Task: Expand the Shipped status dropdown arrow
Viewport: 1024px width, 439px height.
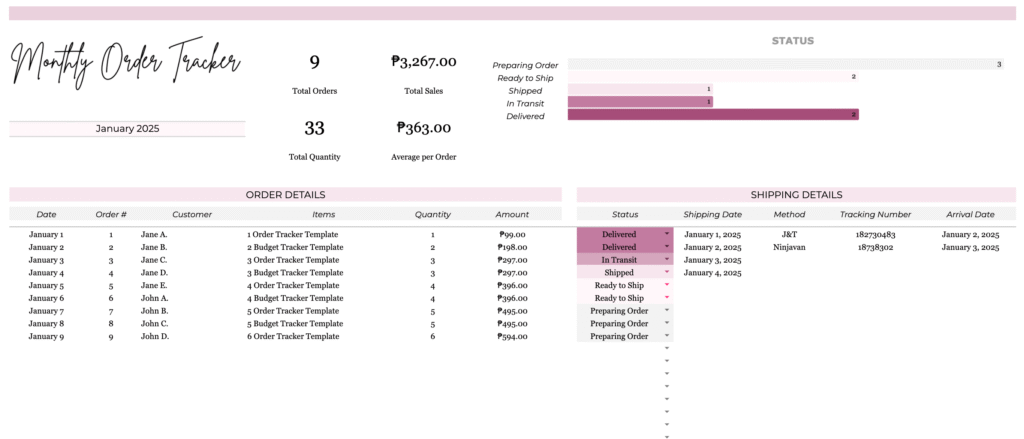Action: pos(667,272)
